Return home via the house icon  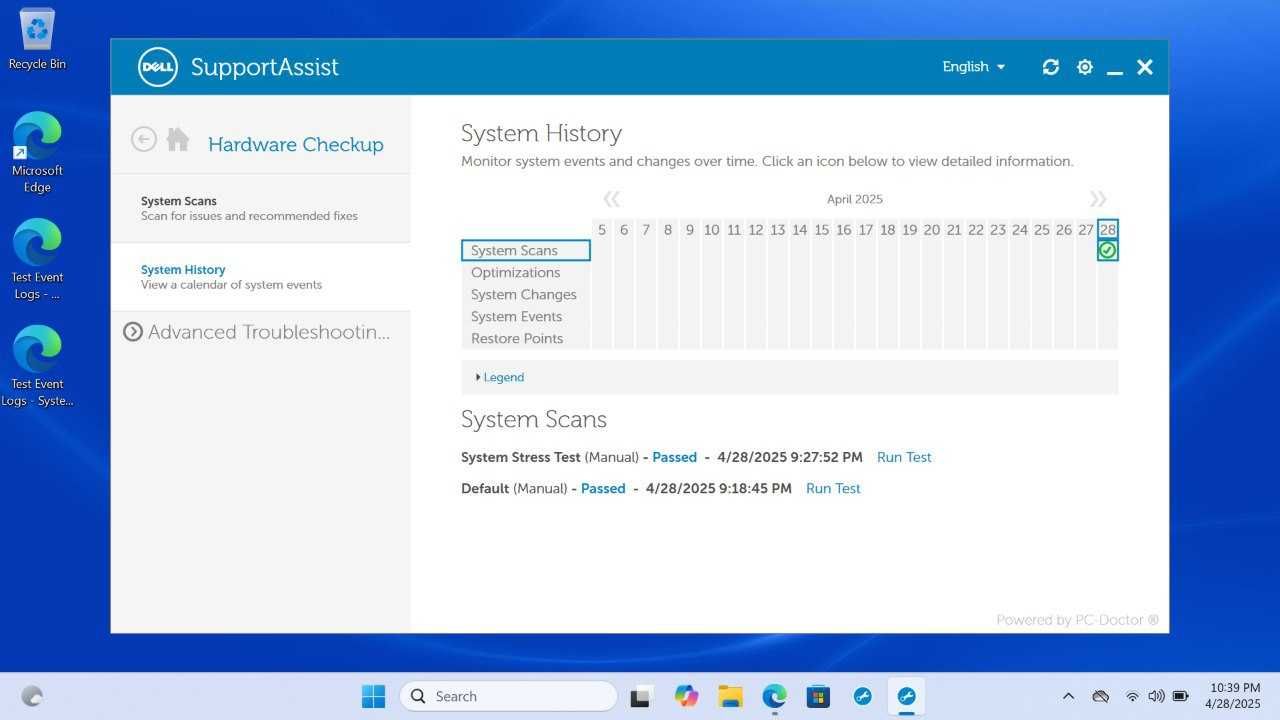point(178,139)
